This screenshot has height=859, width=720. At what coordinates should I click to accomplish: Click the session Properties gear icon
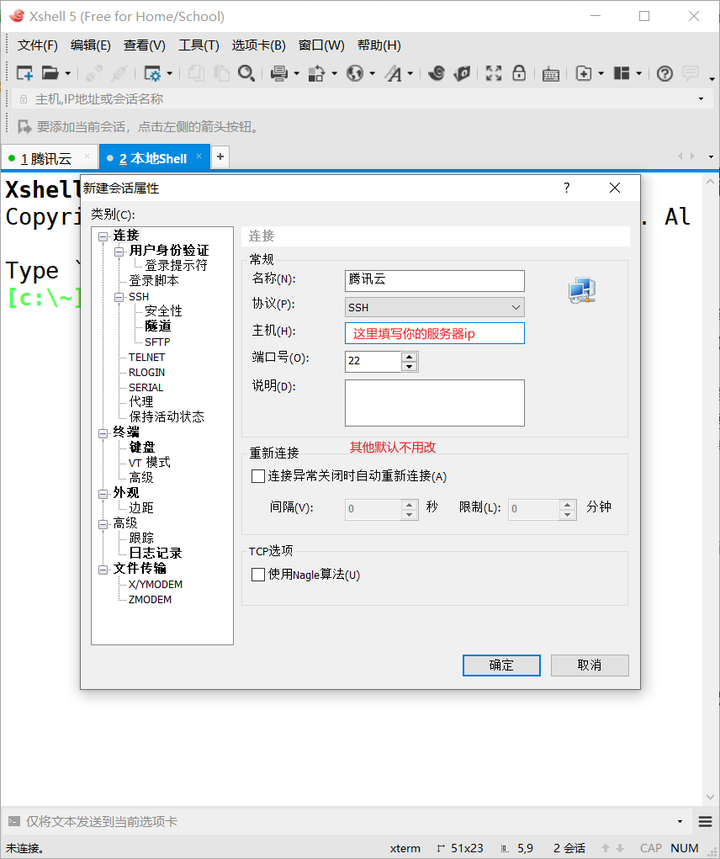152,73
